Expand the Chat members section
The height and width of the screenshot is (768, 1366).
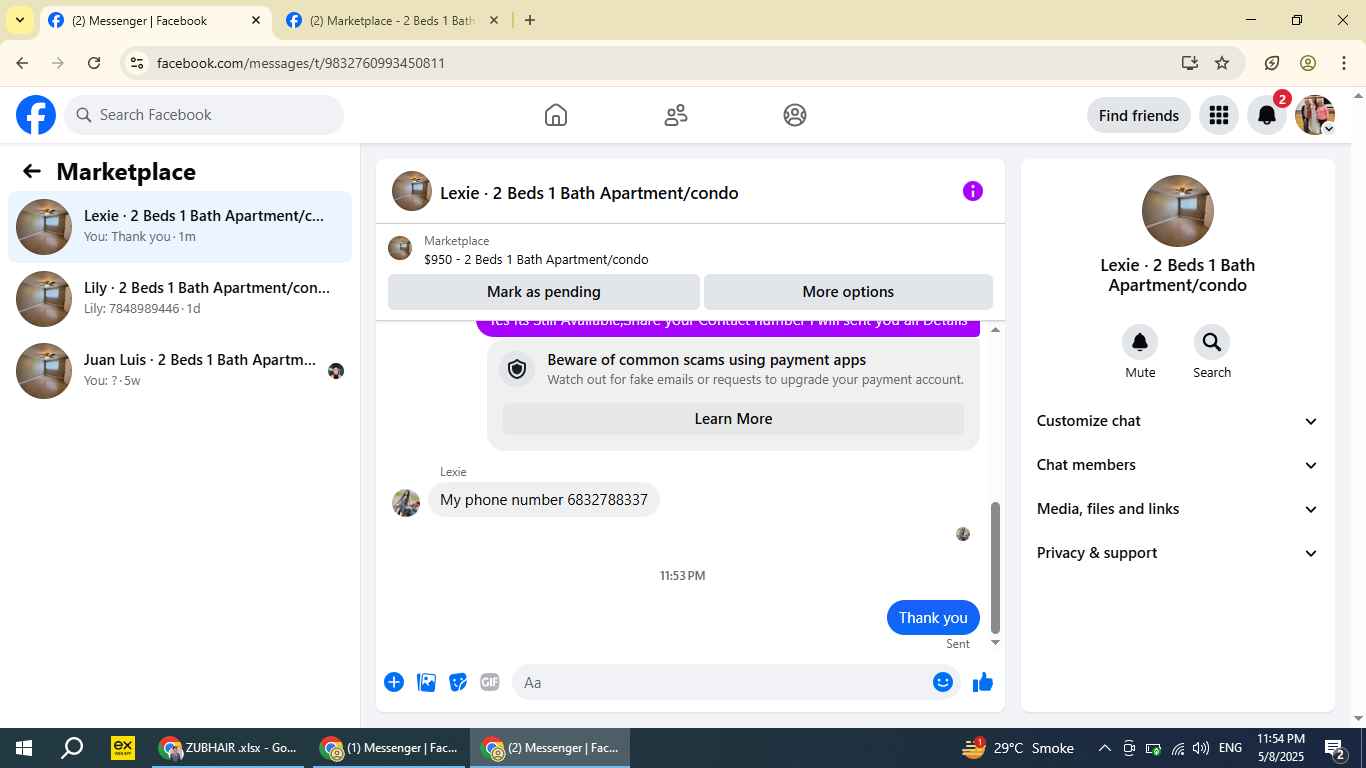coord(1178,465)
